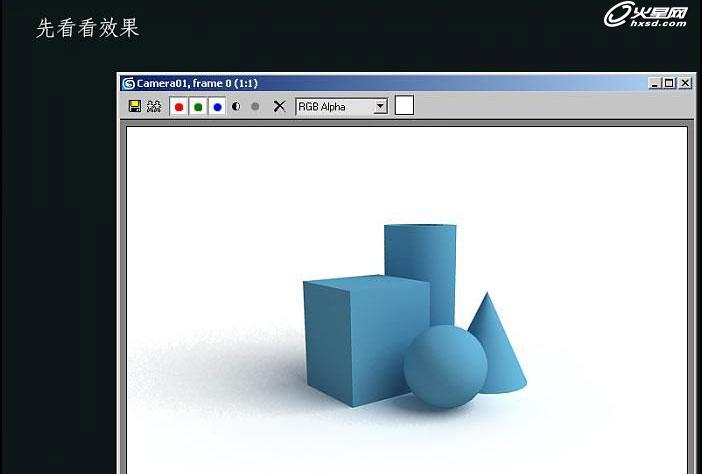Minimize the Camera01 render window
The image size is (702, 474).
coord(655,83)
